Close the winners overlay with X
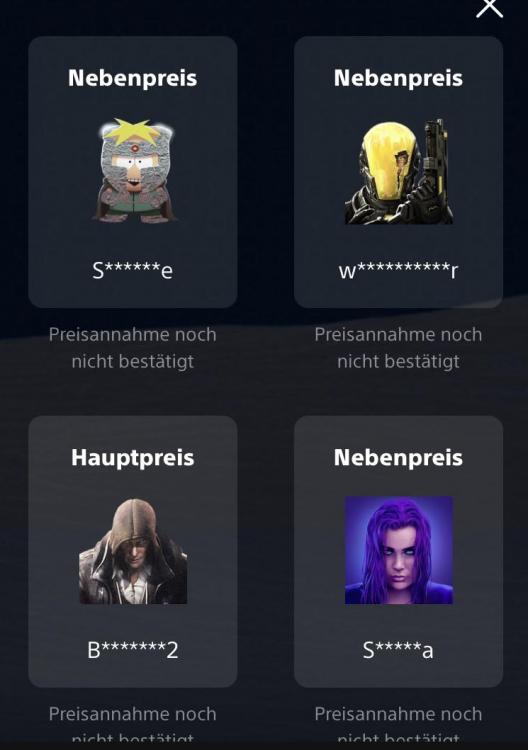 [x=489, y=7]
